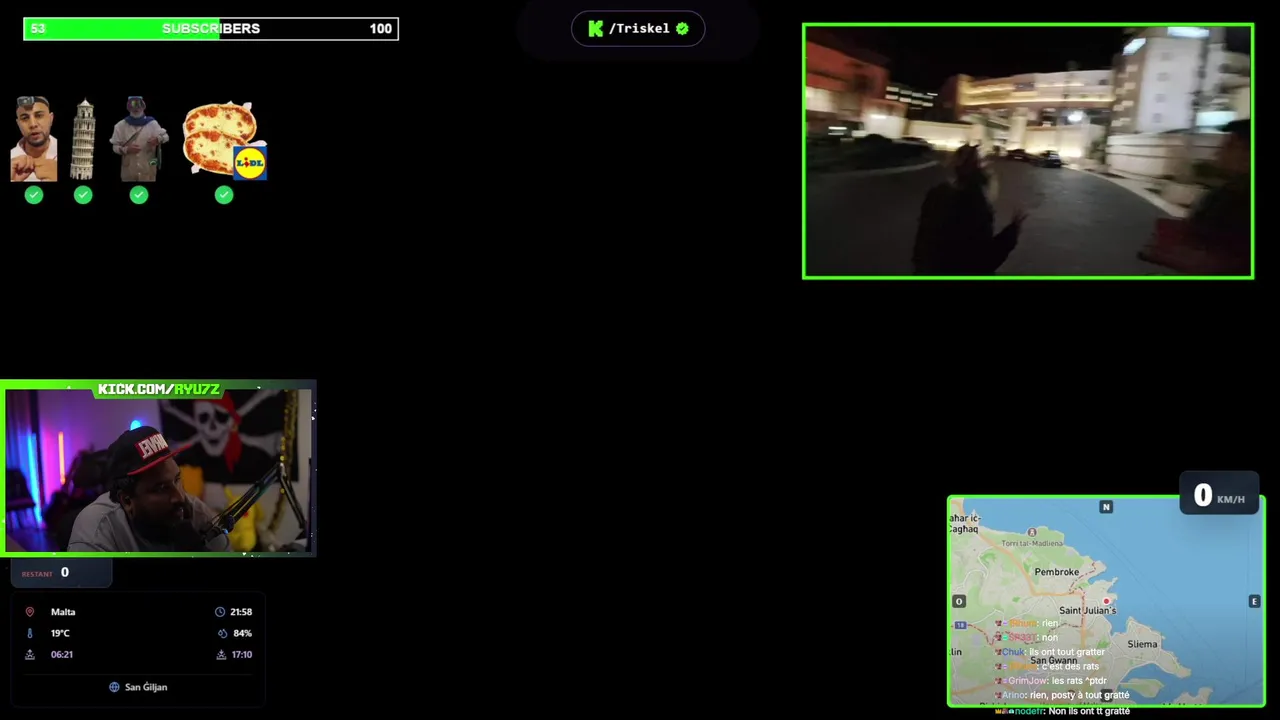
Task: Click the E east compass marker
Action: 1254,601
